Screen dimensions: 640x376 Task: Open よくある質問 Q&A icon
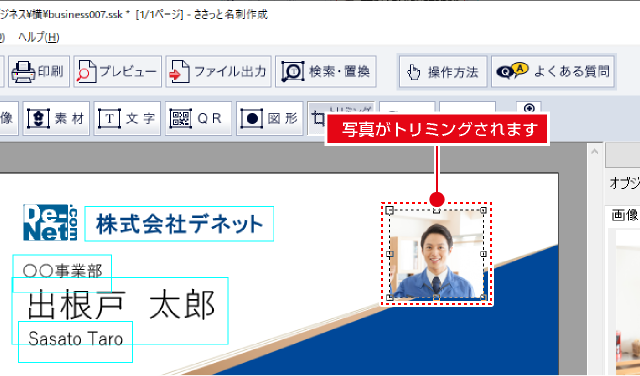pos(553,72)
